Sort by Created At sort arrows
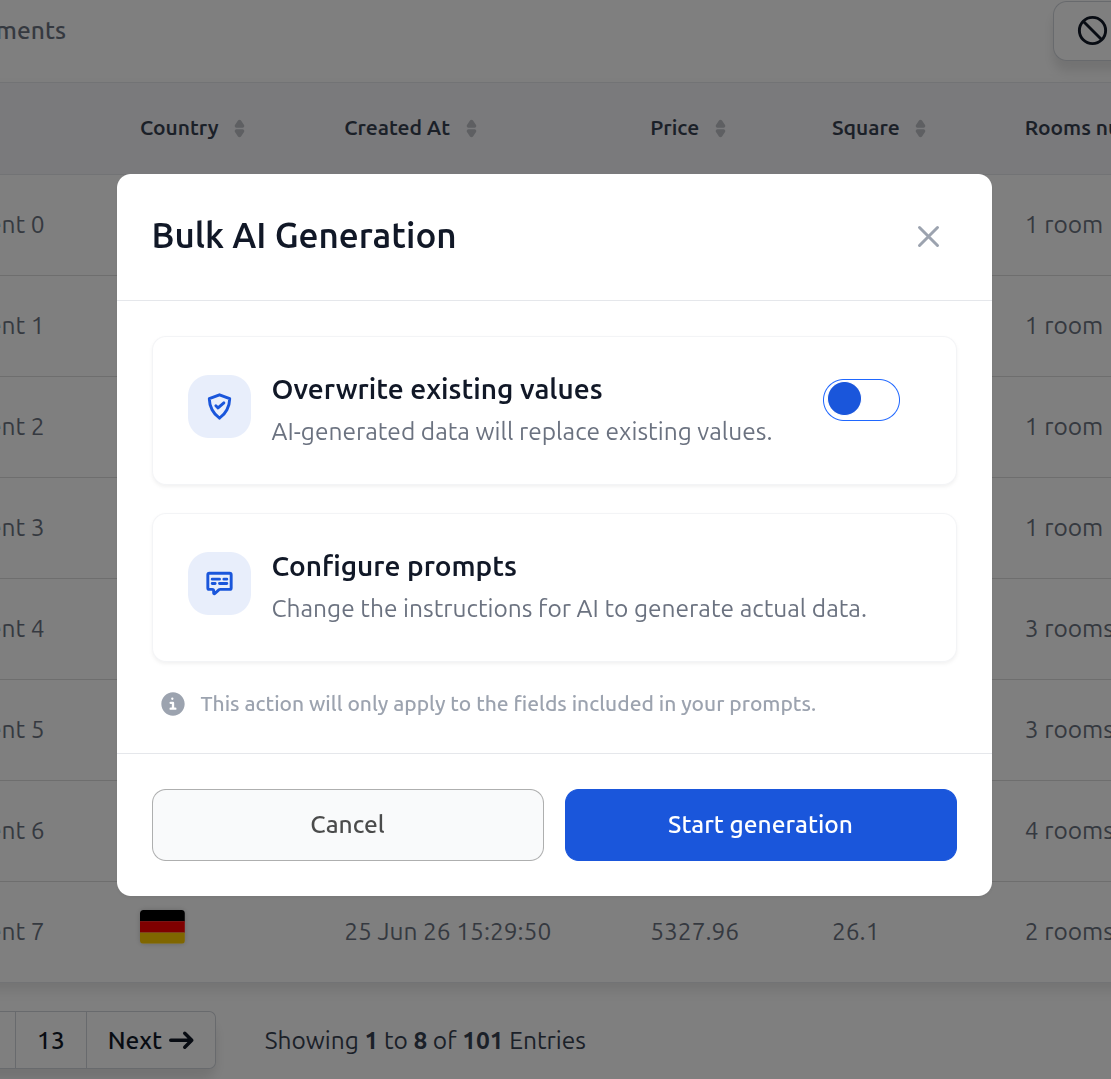This screenshot has height=1079, width=1111. point(471,128)
